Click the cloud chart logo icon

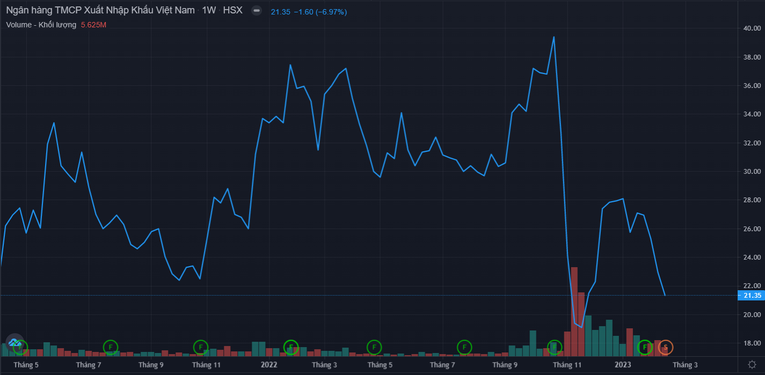(14, 344)
